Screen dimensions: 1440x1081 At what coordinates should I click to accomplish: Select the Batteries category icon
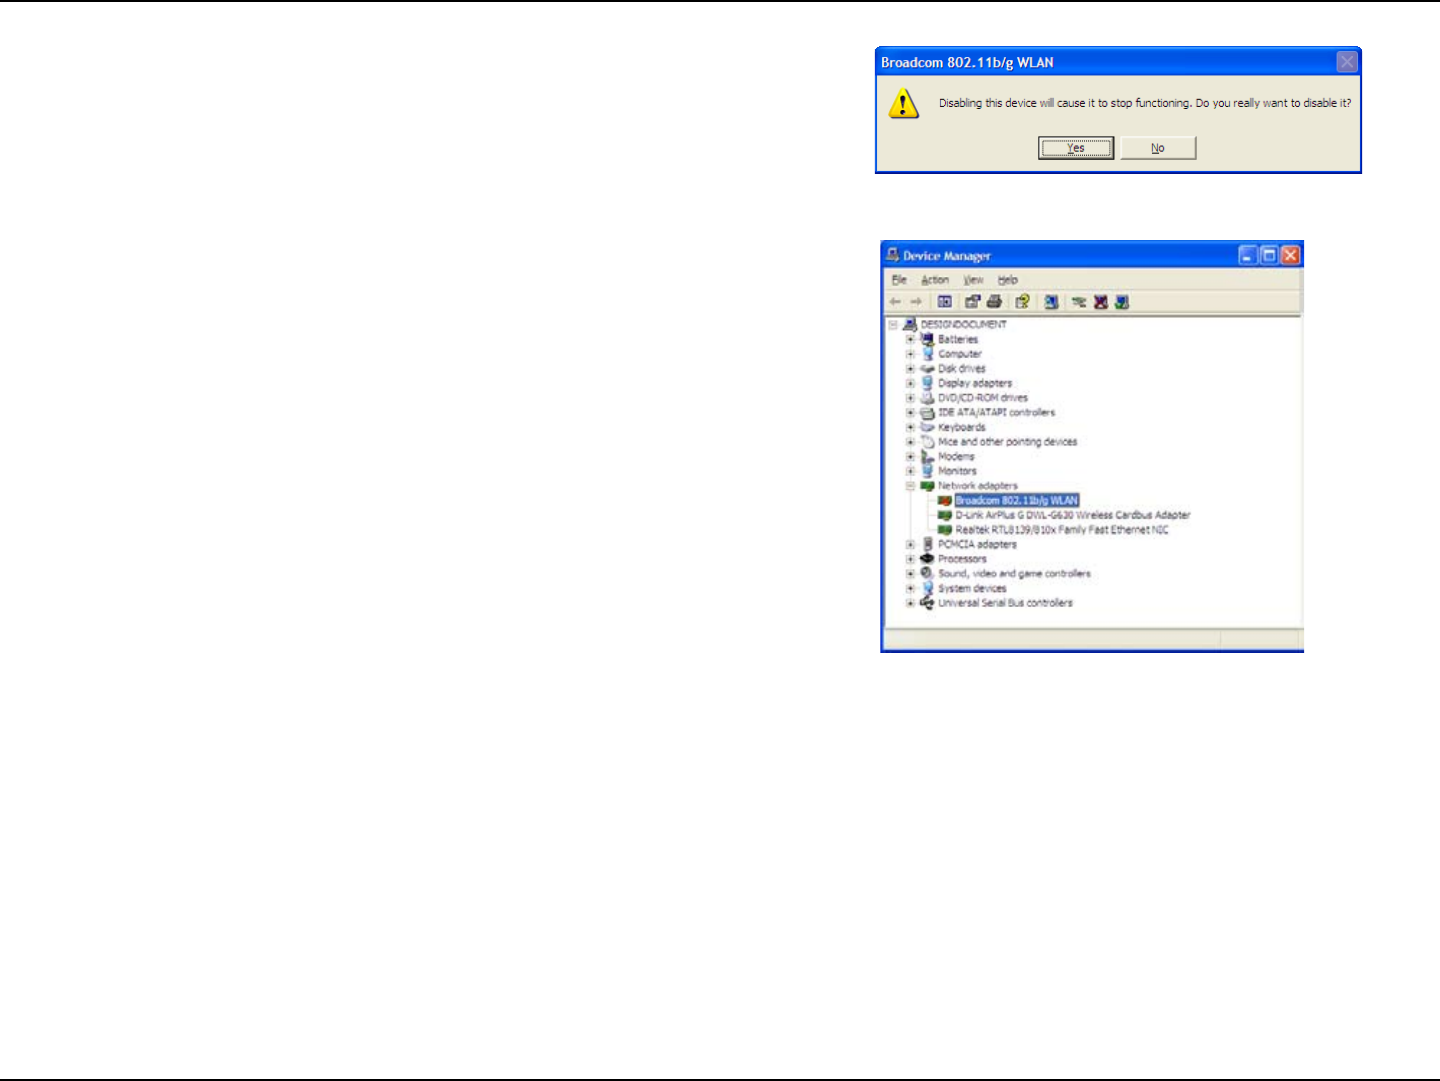click(927, 339)
